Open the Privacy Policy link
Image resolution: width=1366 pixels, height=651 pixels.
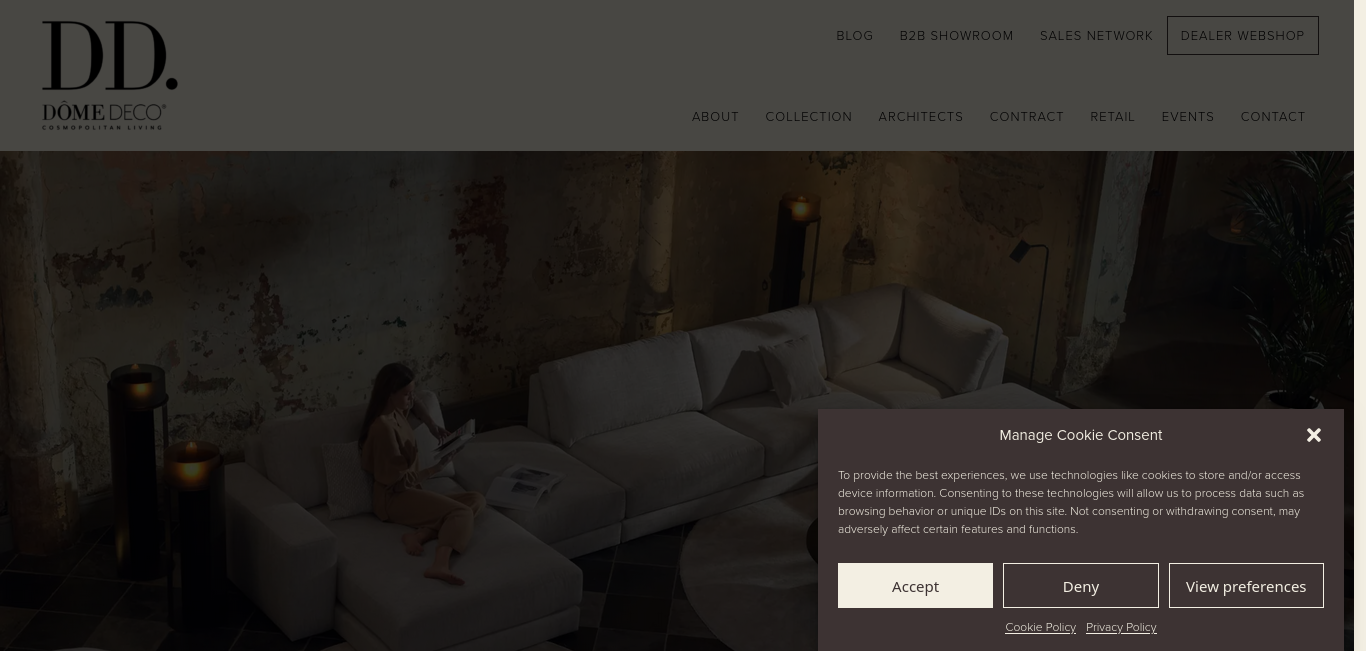(x=1121, y=627)
